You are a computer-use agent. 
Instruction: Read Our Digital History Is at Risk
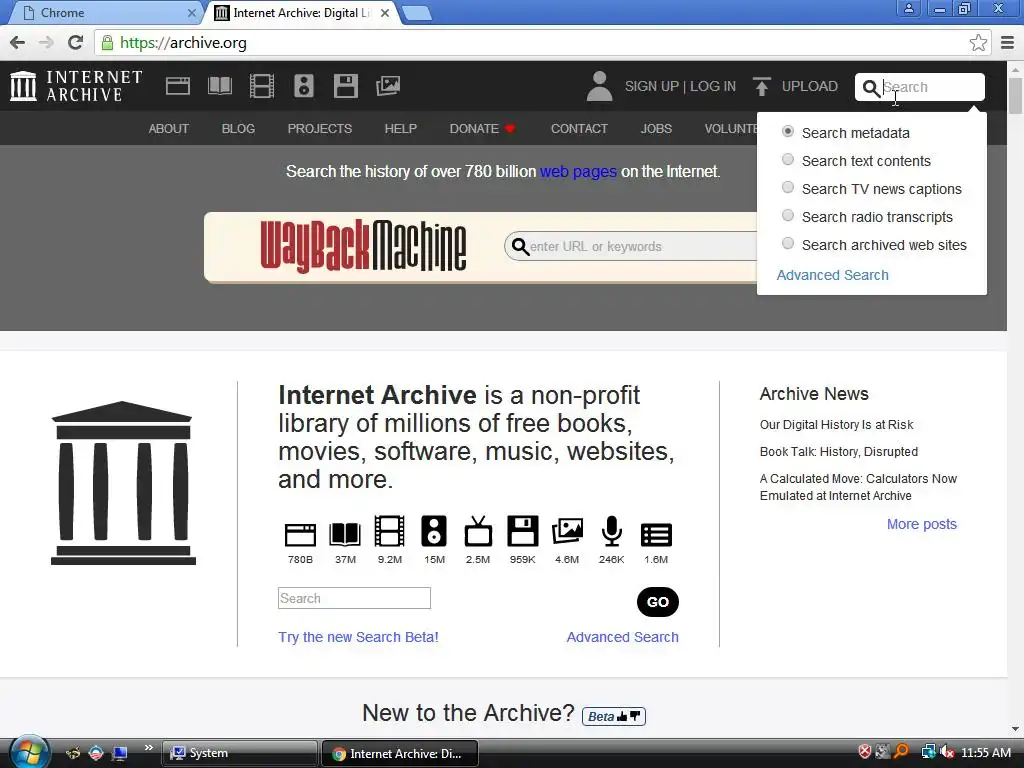[837, 424]
